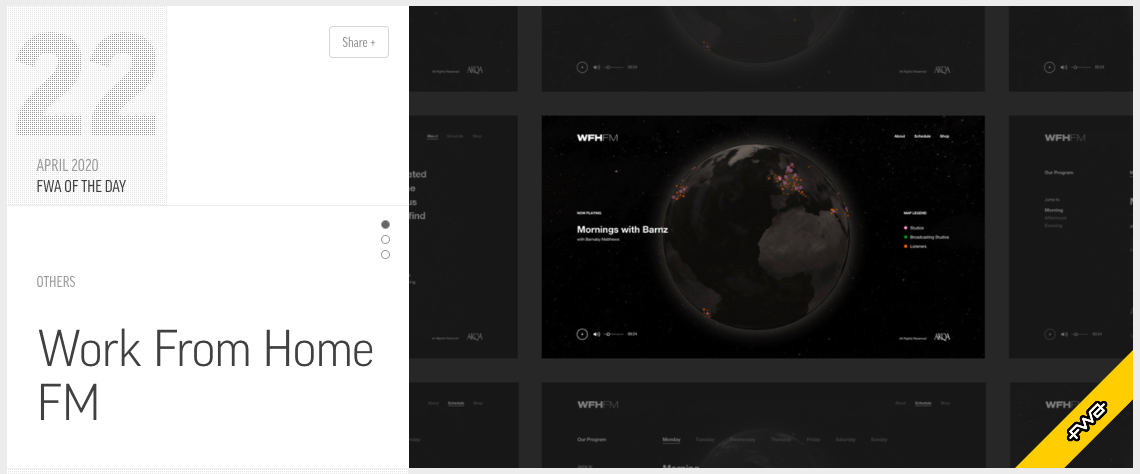Click the orange Listeners legend item

coord(915,246)
